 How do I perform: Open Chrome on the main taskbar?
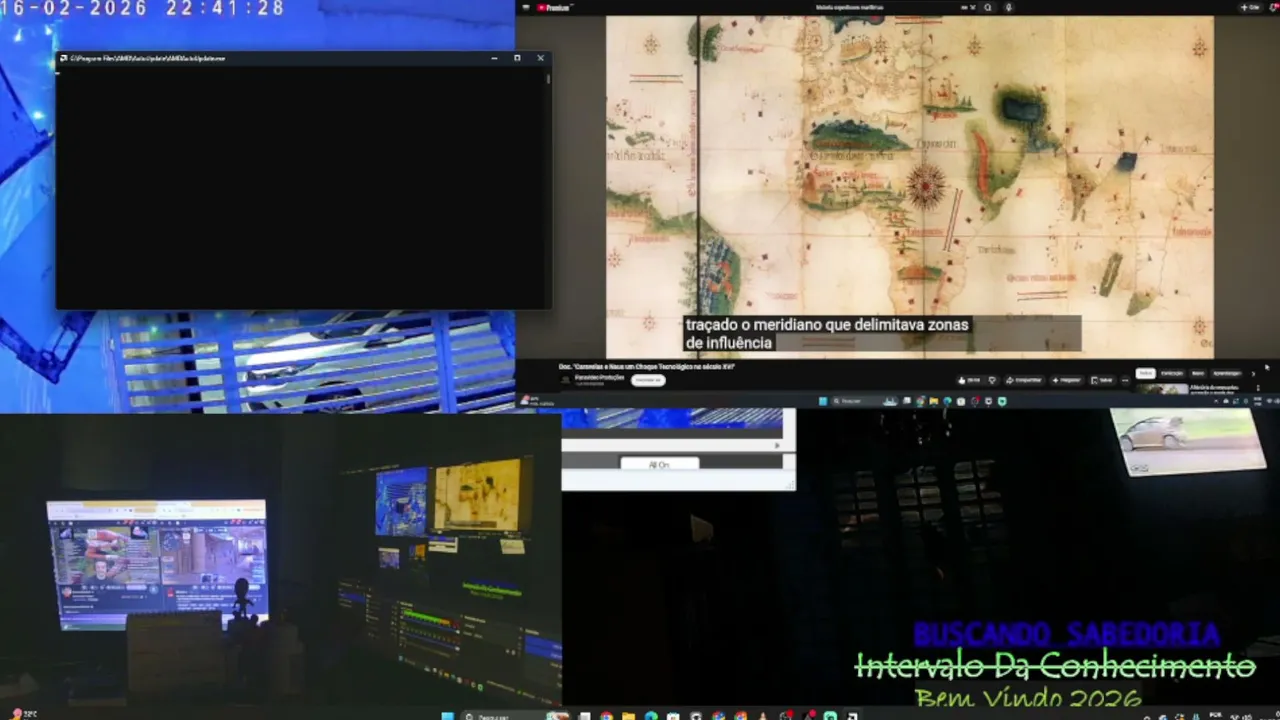point(606,715)
